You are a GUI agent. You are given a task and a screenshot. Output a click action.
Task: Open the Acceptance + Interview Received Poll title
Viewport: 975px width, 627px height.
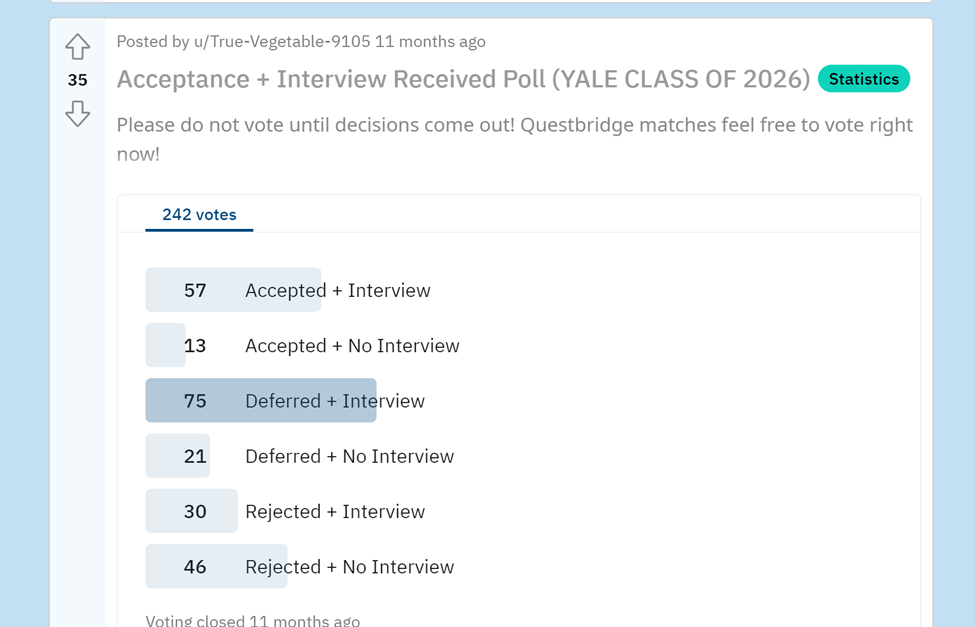pos(463,79)
